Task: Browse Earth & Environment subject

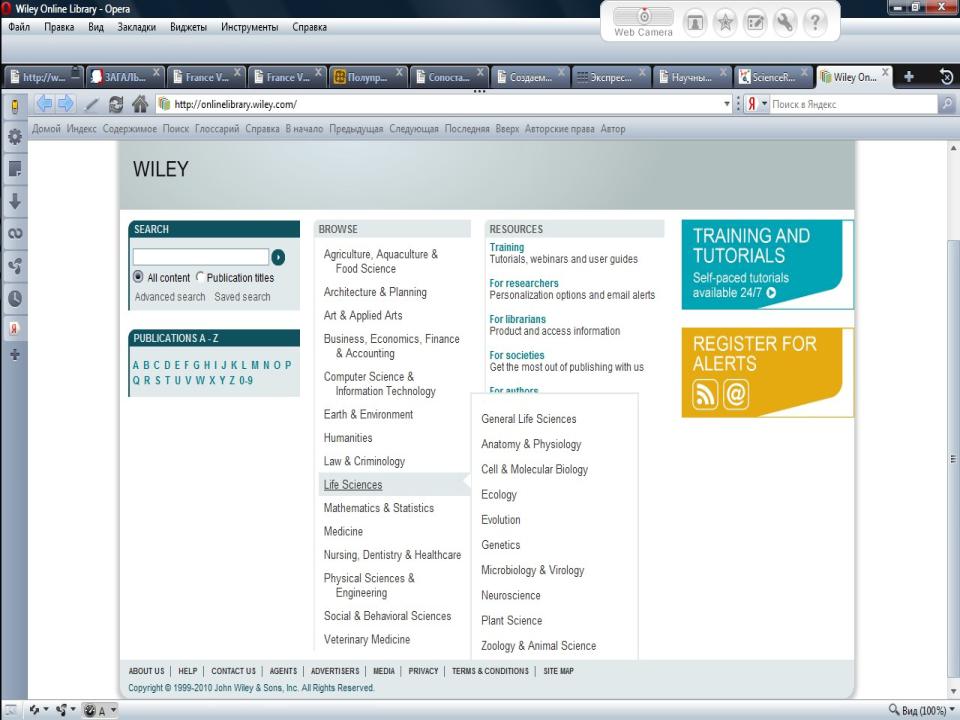Action: [368, 414]
